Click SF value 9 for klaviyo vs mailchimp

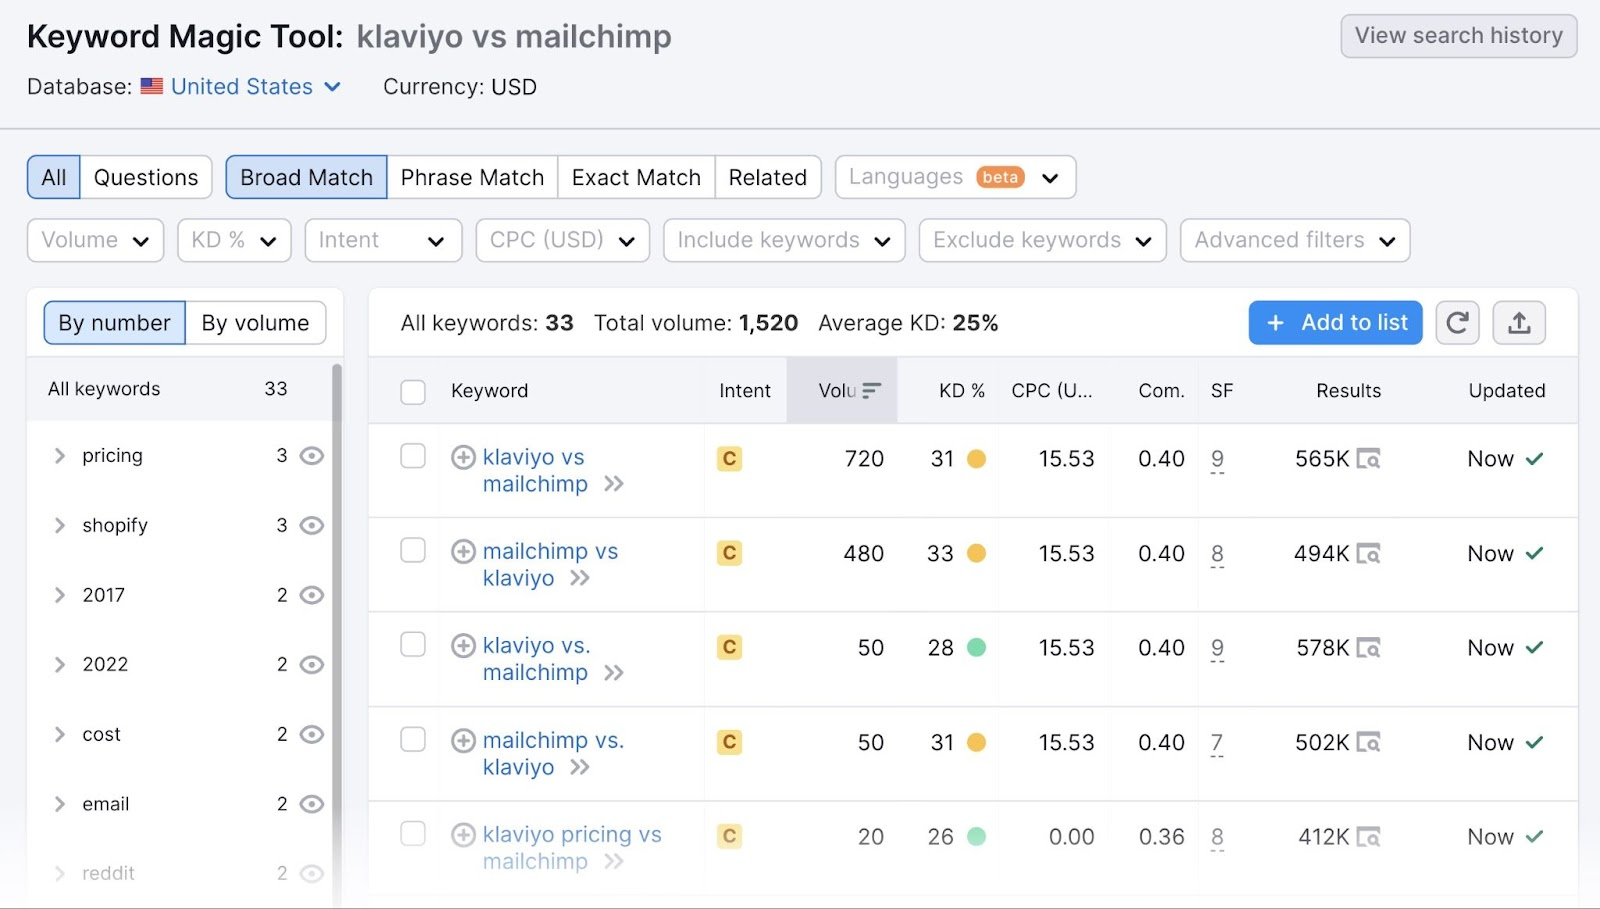point(1217,460)
